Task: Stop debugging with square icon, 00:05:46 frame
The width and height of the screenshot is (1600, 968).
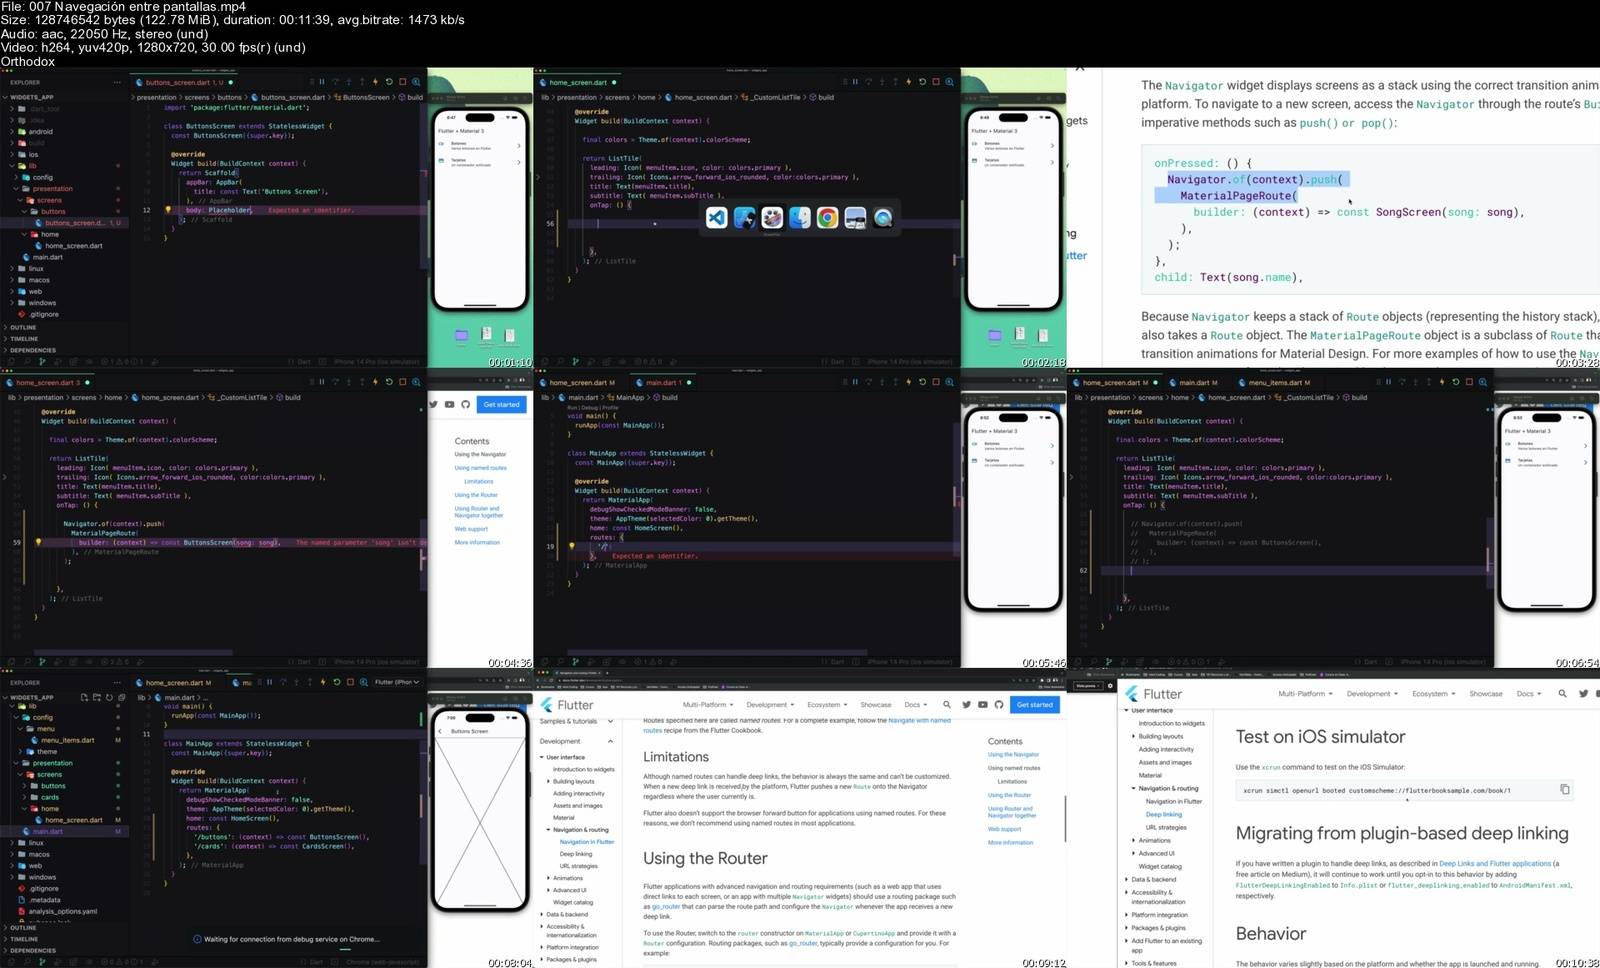Action: point(936,382)
